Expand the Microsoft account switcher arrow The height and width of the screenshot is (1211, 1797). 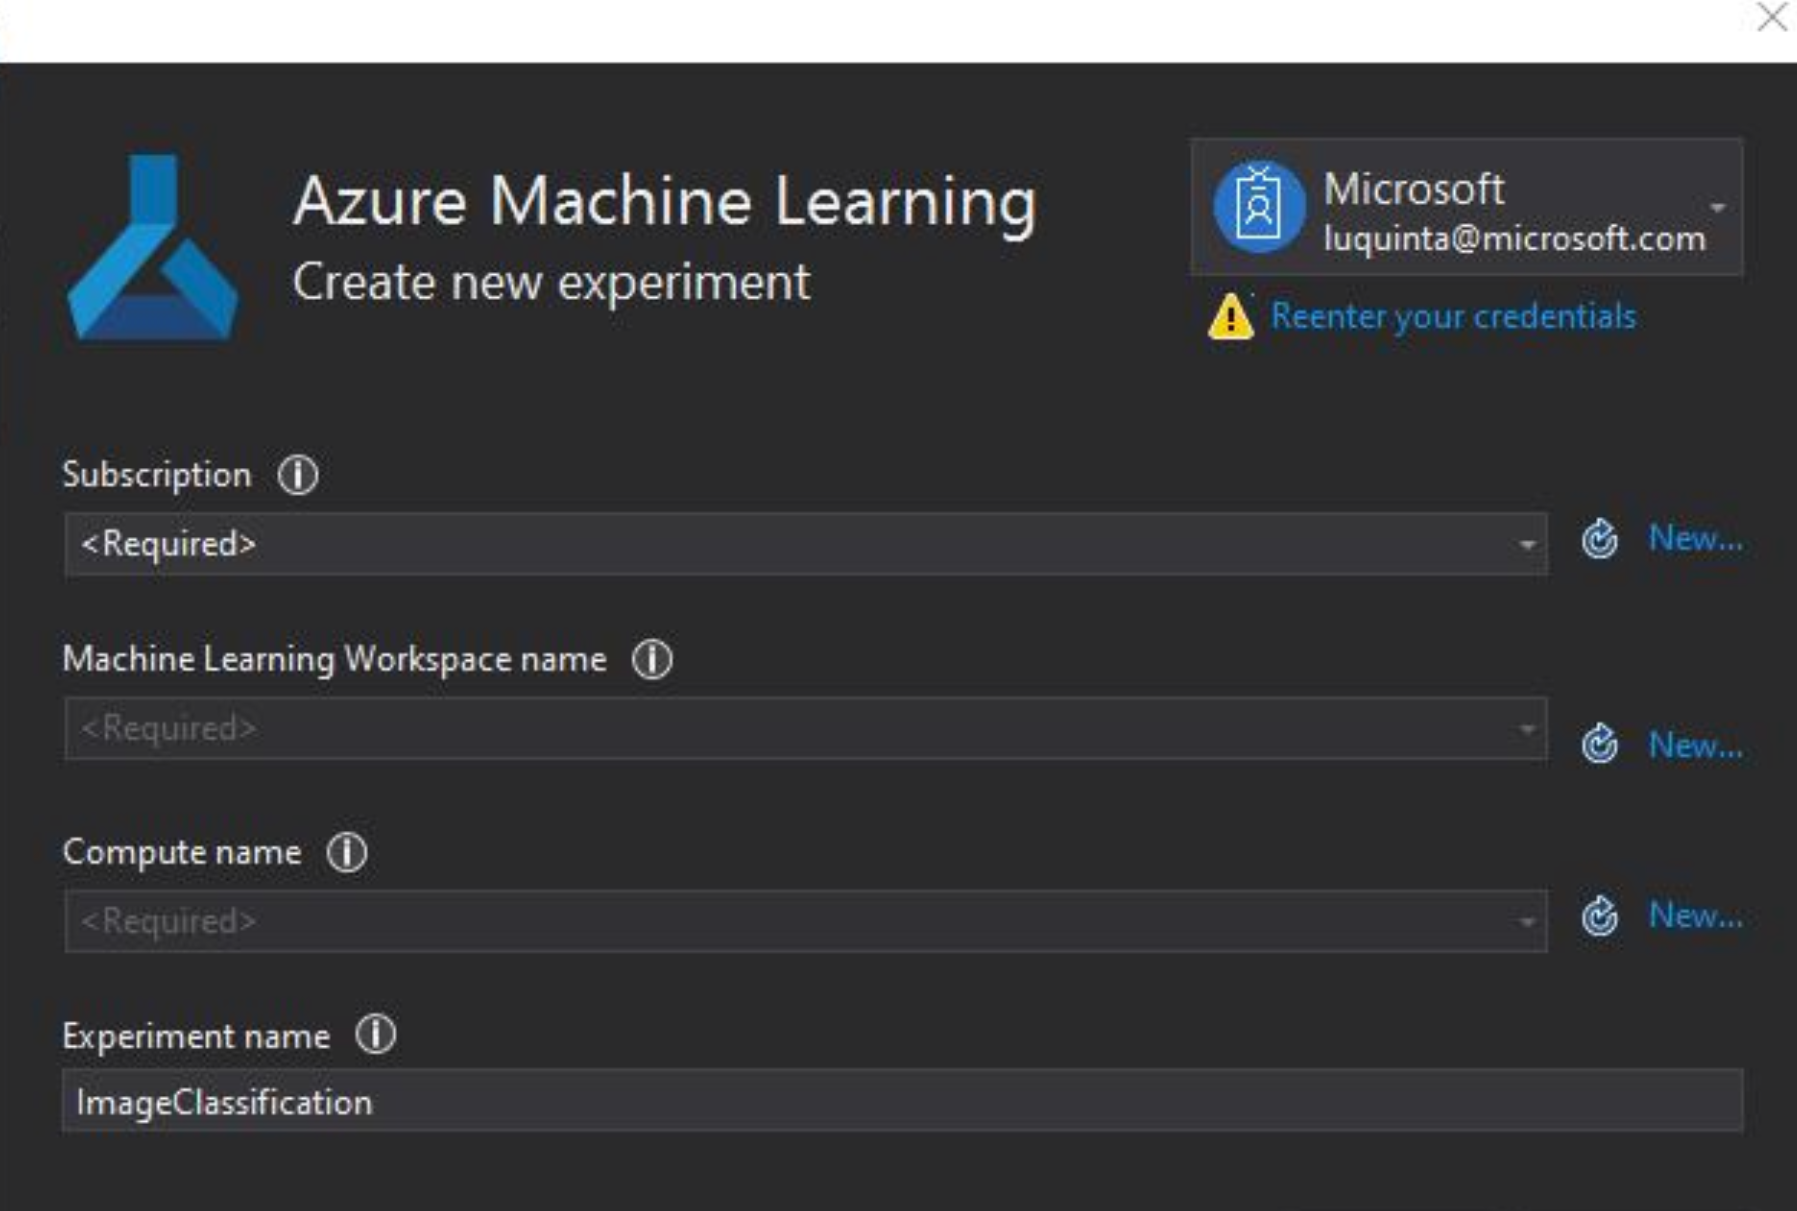pyautogui.click(x=1720, y=207)
